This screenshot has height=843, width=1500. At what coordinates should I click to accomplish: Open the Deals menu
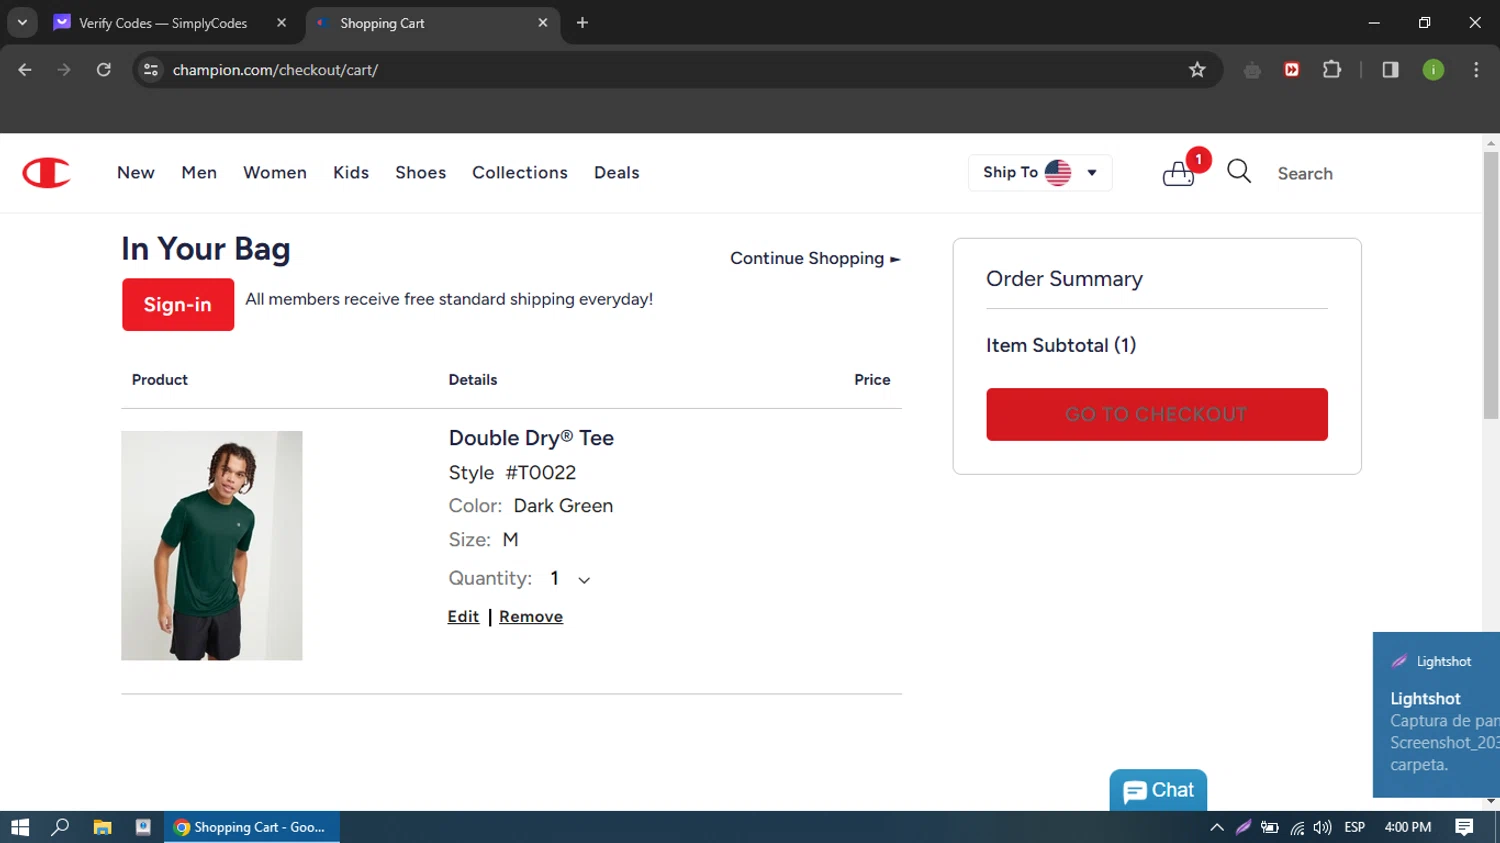pyautogui.click(x=617, y=173)
